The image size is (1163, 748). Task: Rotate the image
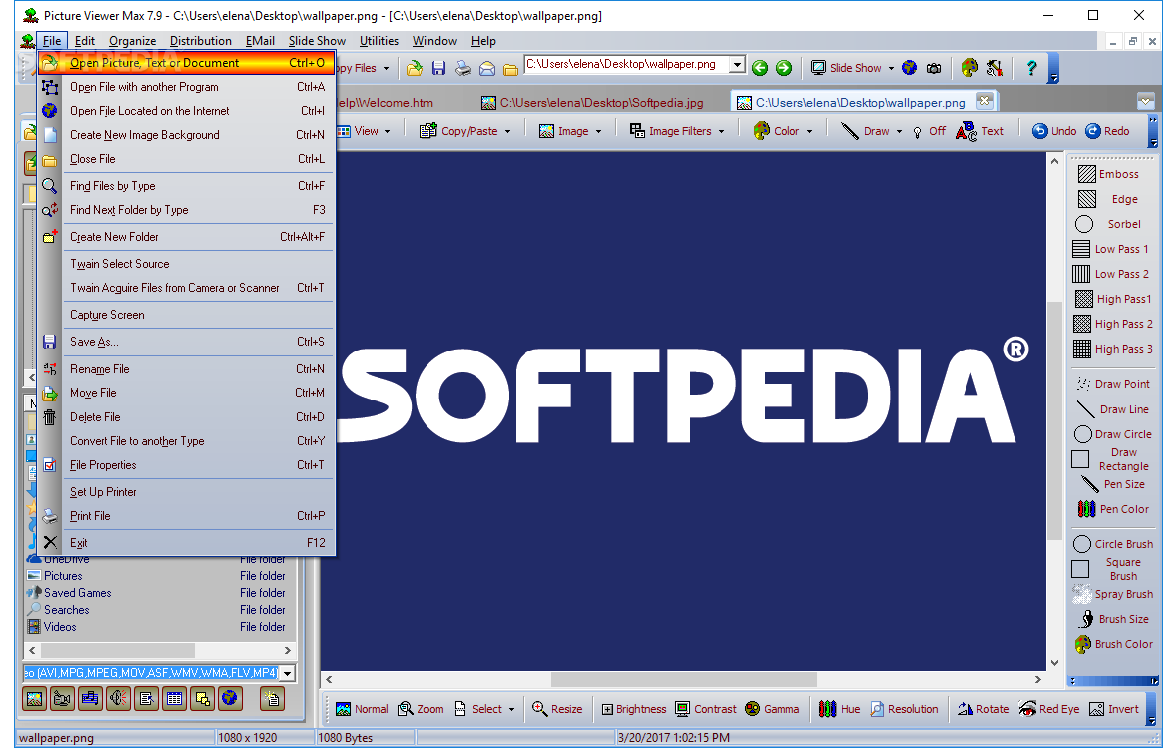(x=983, y=709)
